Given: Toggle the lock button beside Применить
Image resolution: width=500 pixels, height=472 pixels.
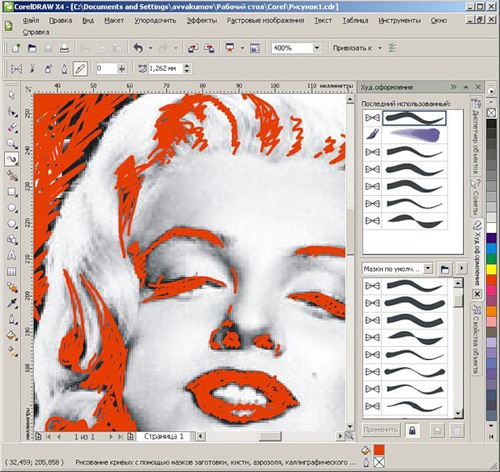Looking at the screenshot, I should [x=412, y=430].
